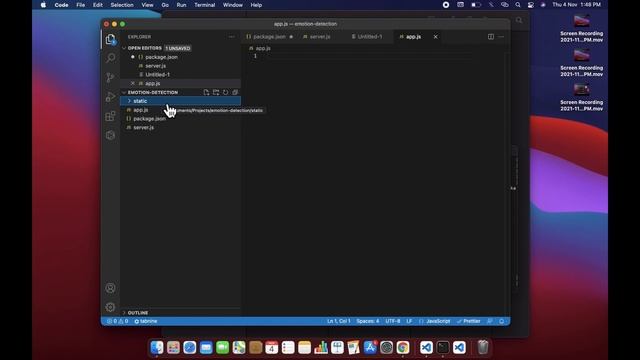
Task: Open errors and warnings in the status bar
Action: (118, 321)
